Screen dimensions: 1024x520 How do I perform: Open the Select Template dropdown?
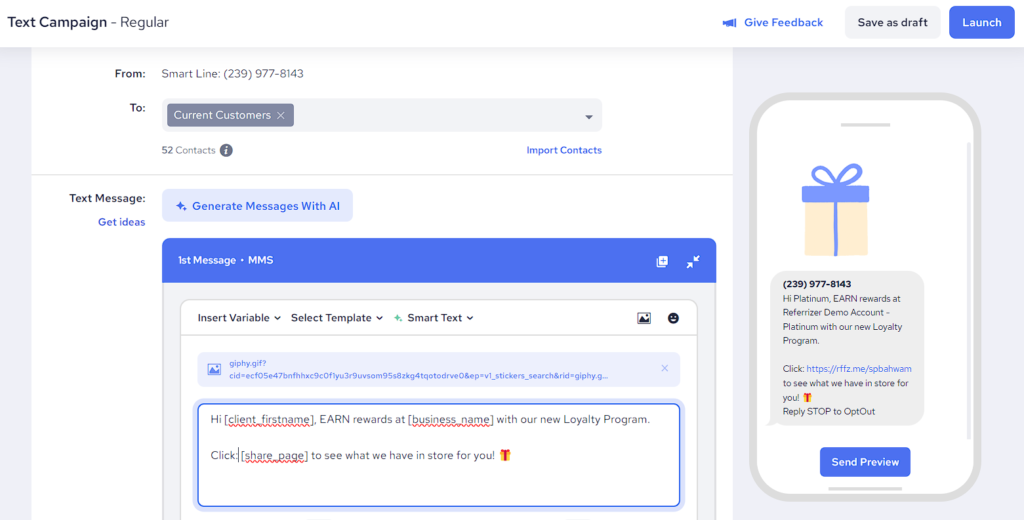tap(337, 318)
